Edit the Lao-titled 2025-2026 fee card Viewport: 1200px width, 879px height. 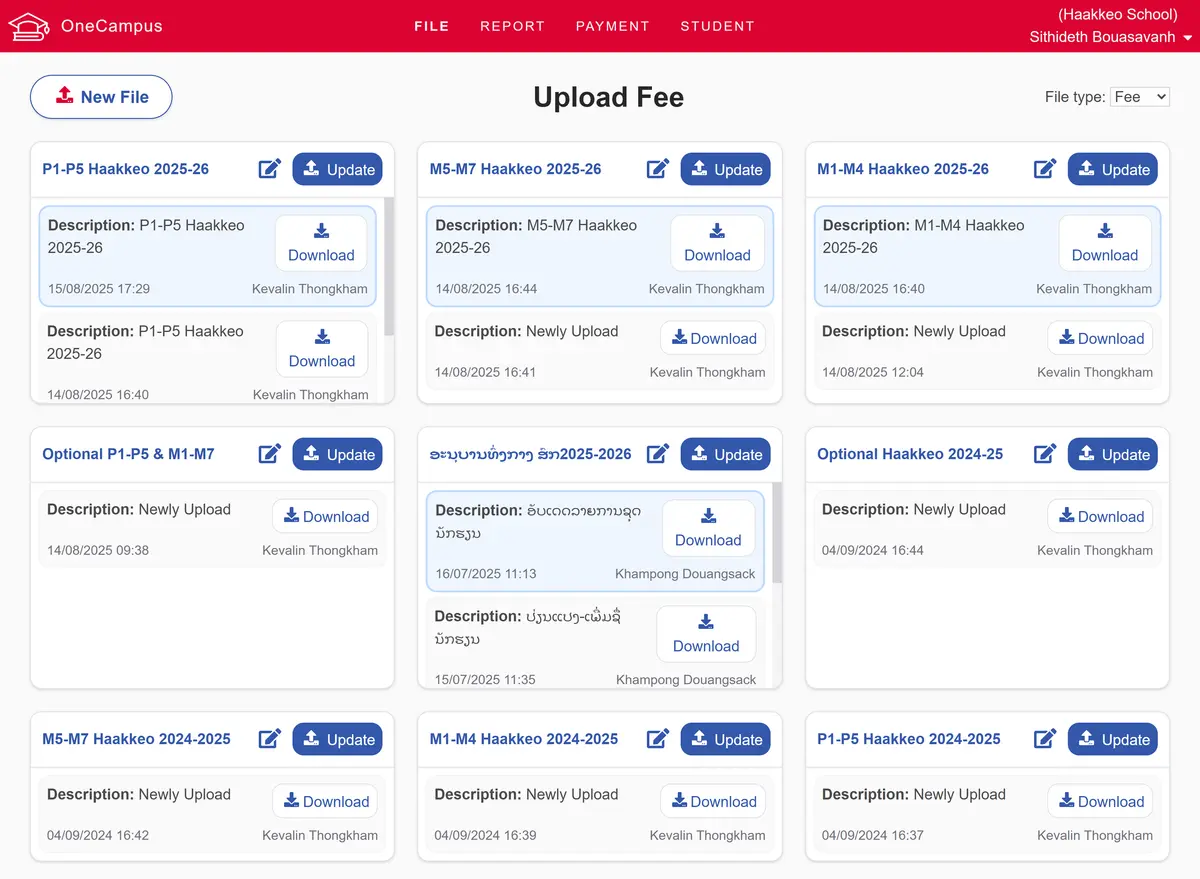click(x=657, y=454)
